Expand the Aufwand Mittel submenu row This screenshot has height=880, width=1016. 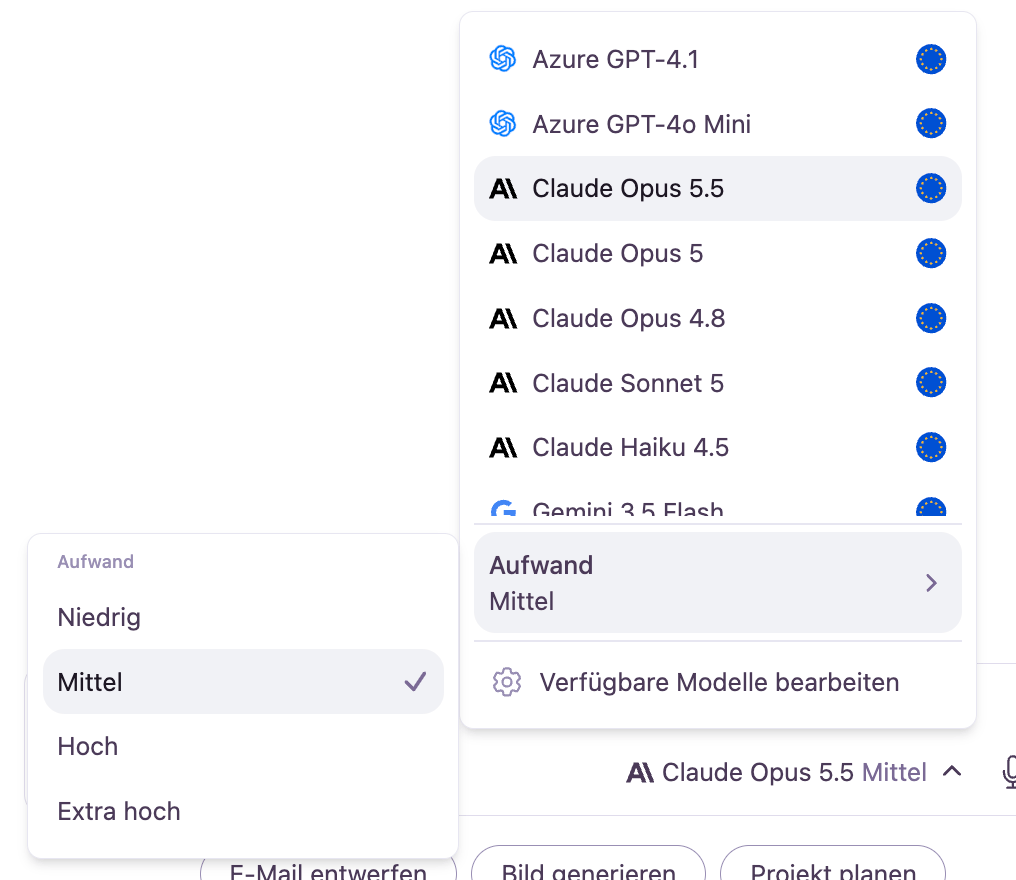718,583
